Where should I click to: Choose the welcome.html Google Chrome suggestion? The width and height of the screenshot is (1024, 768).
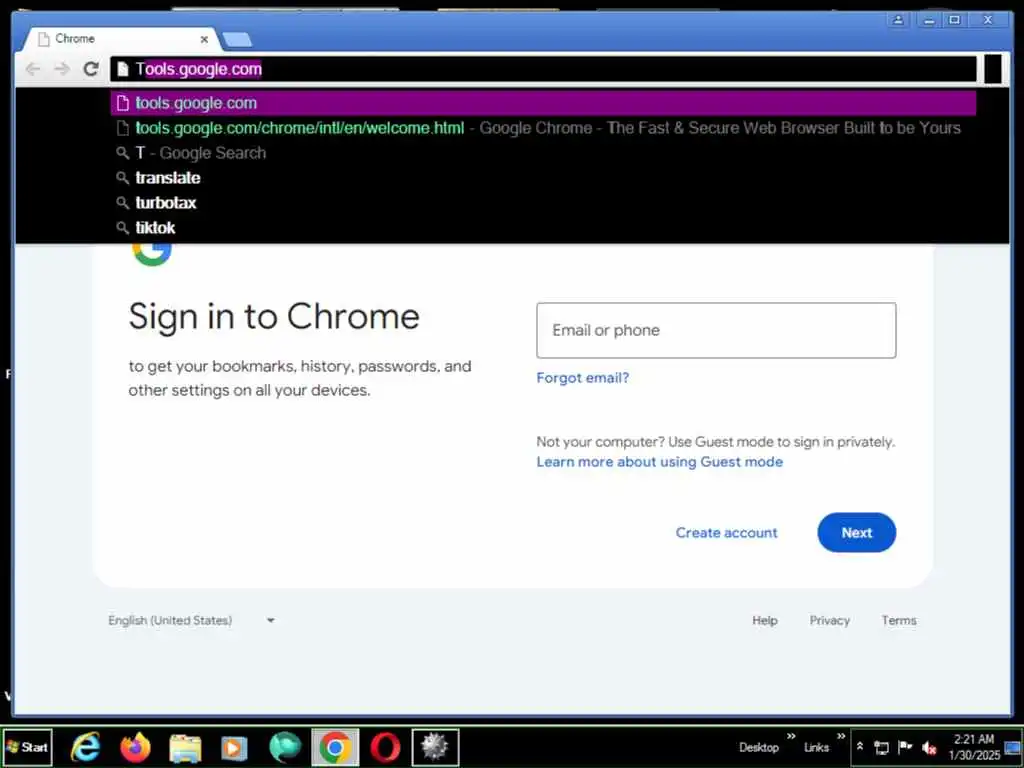pos(543,128)
